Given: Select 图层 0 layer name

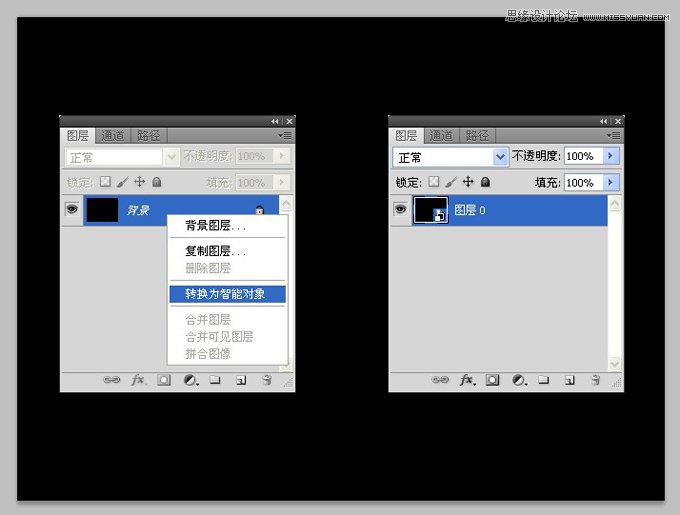Looking at the screenshot, I should pyautogui.click(x=470, y=210).
